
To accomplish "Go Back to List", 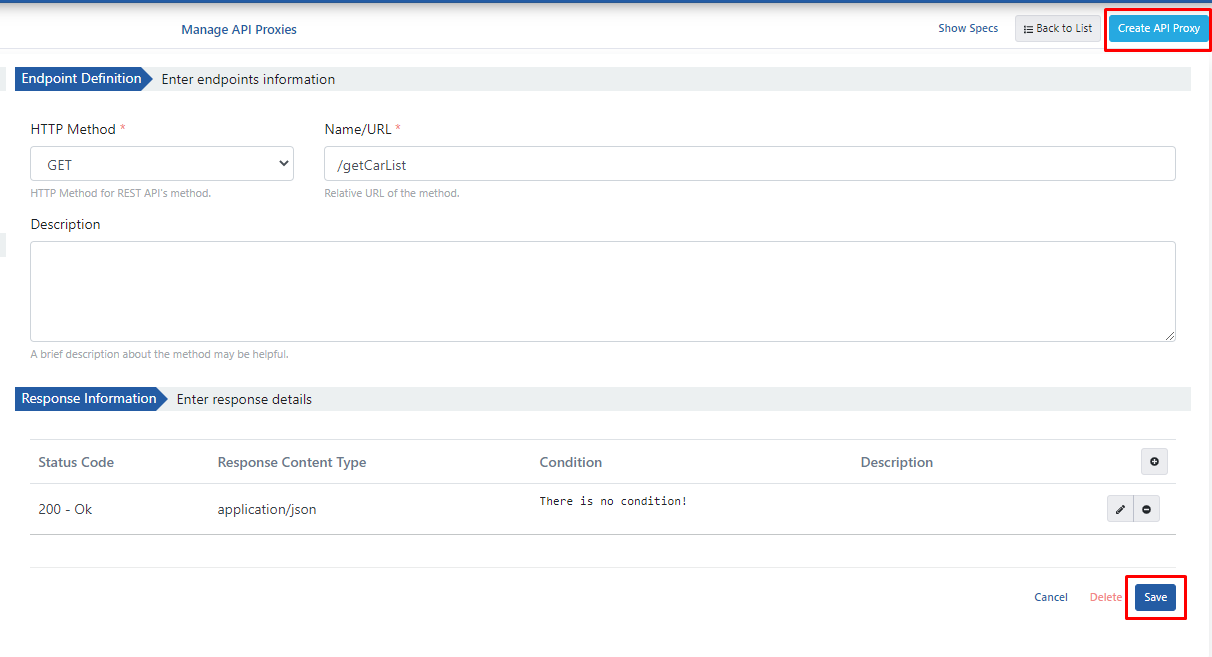I will [x=1058, y=28].
